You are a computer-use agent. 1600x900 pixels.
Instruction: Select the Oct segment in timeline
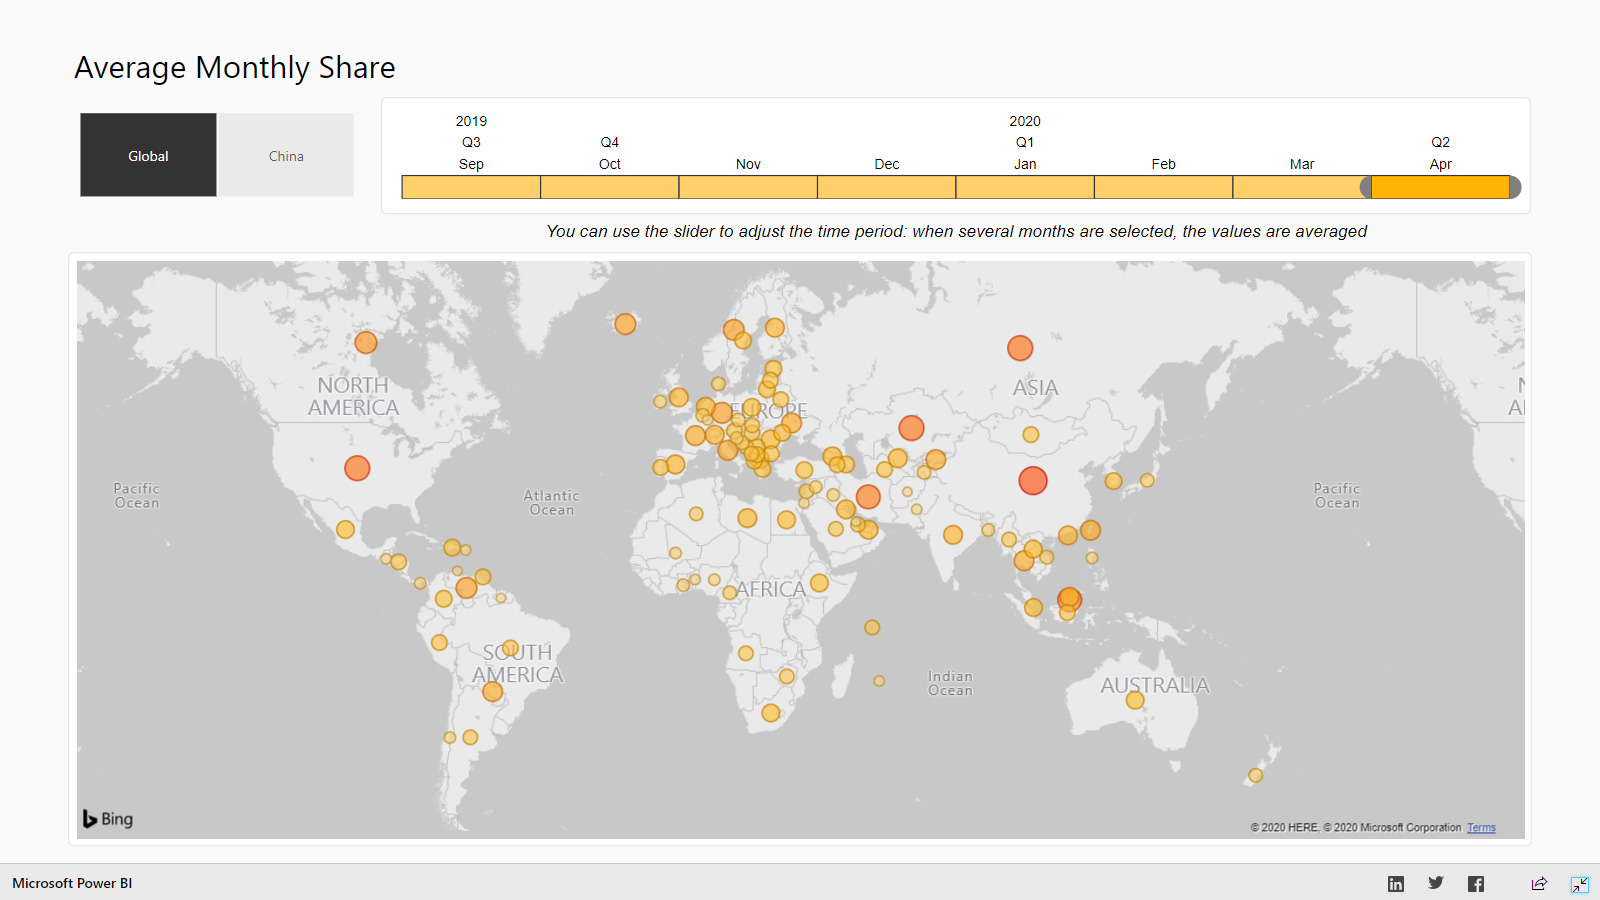coord(610,187)
